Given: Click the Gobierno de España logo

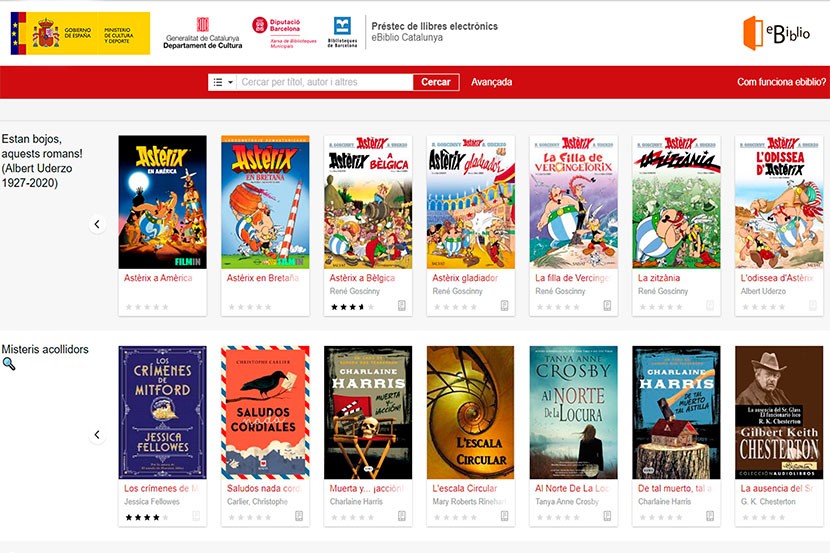Looking at the screenshot, I should (x=80, y=33).
